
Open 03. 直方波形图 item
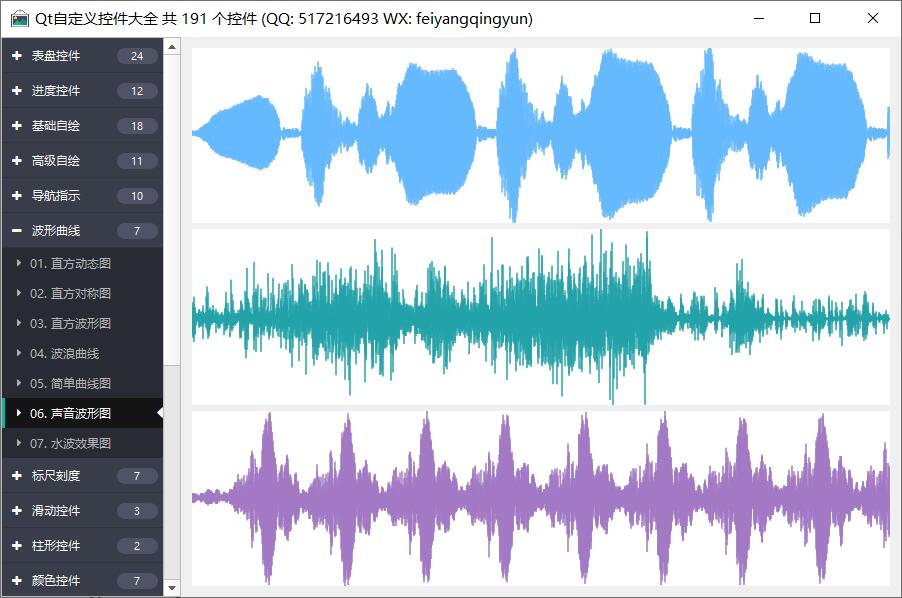[x=70, y=323]
